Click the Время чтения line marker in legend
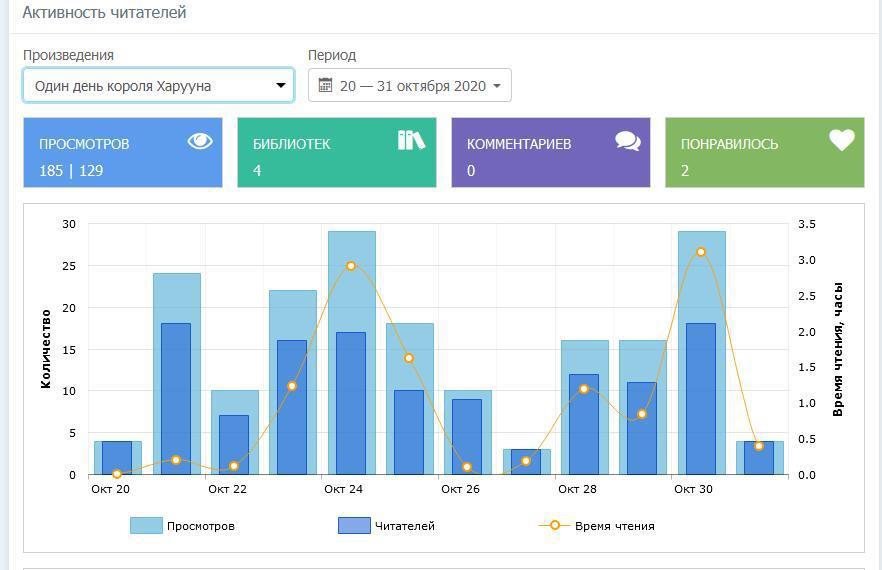882x570 pixels. [x=555, y=525]
